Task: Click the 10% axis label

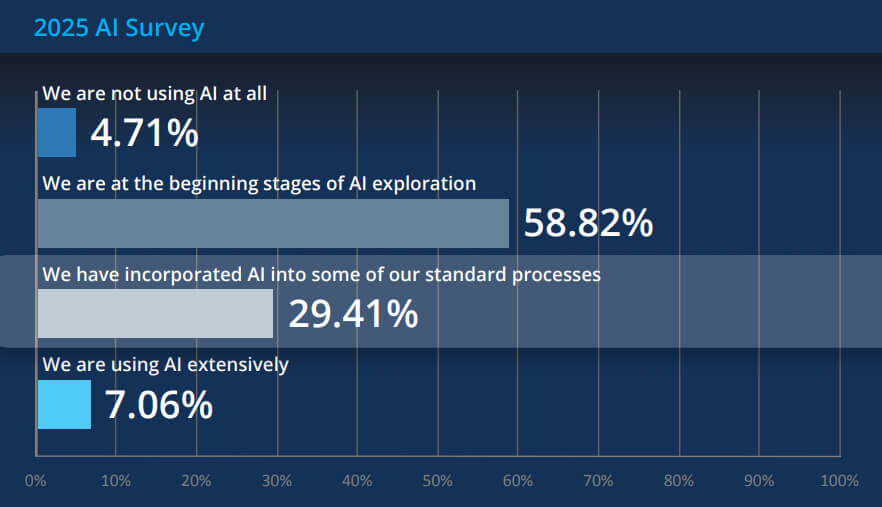Action: (x=116, y=481)
